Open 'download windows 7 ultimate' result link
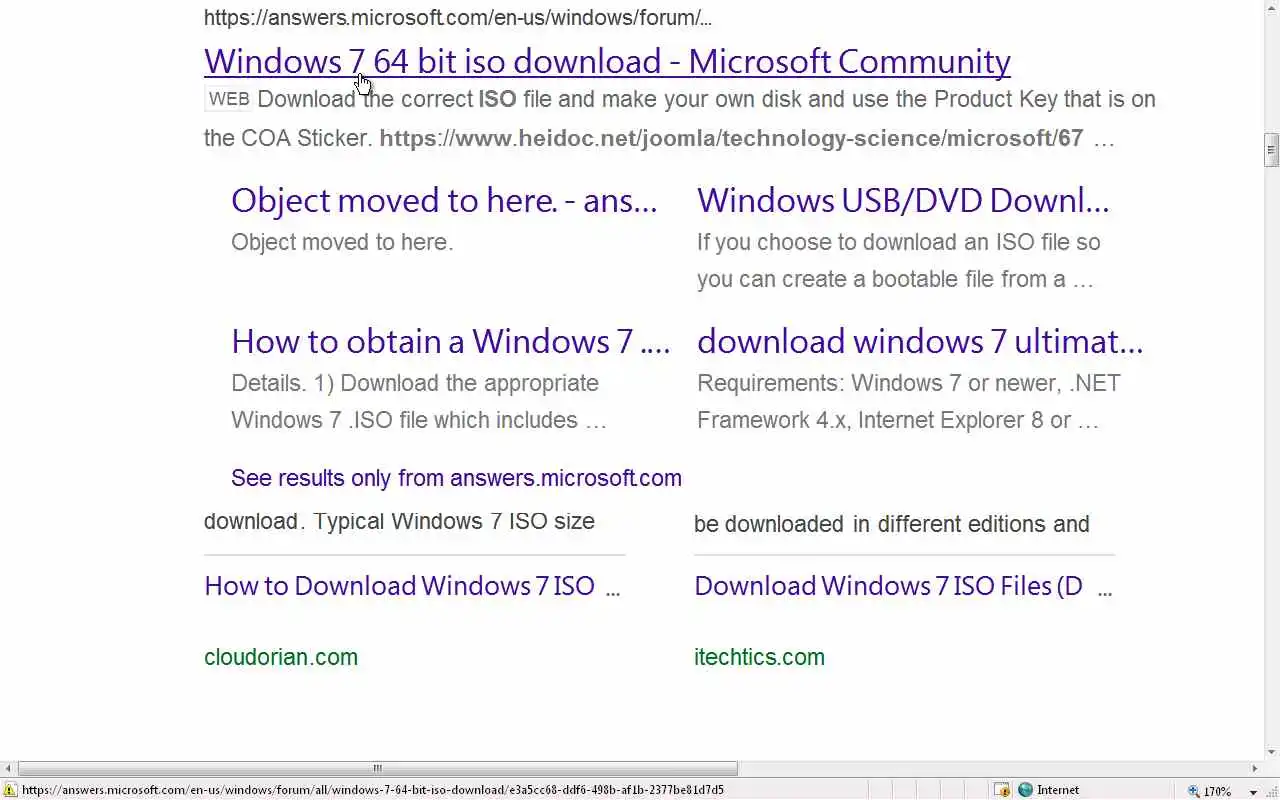 (920, 341)
